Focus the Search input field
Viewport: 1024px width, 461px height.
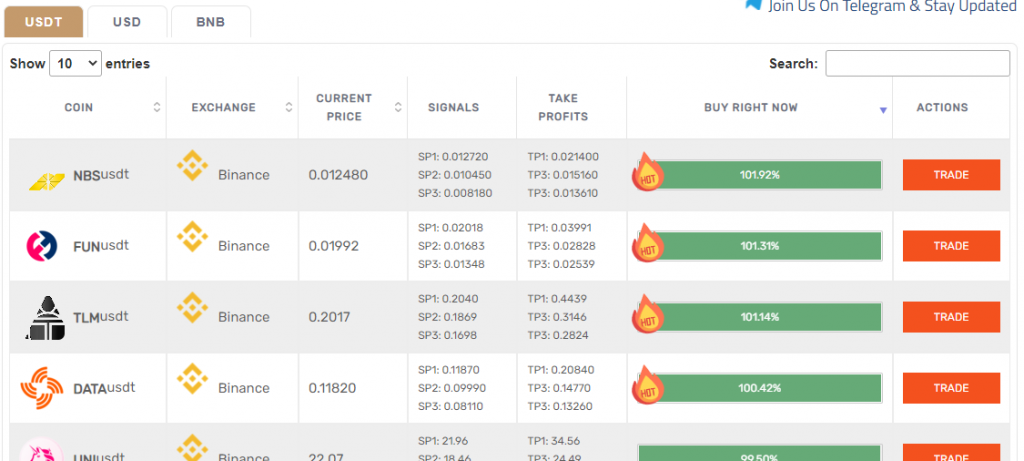(917, 64)
